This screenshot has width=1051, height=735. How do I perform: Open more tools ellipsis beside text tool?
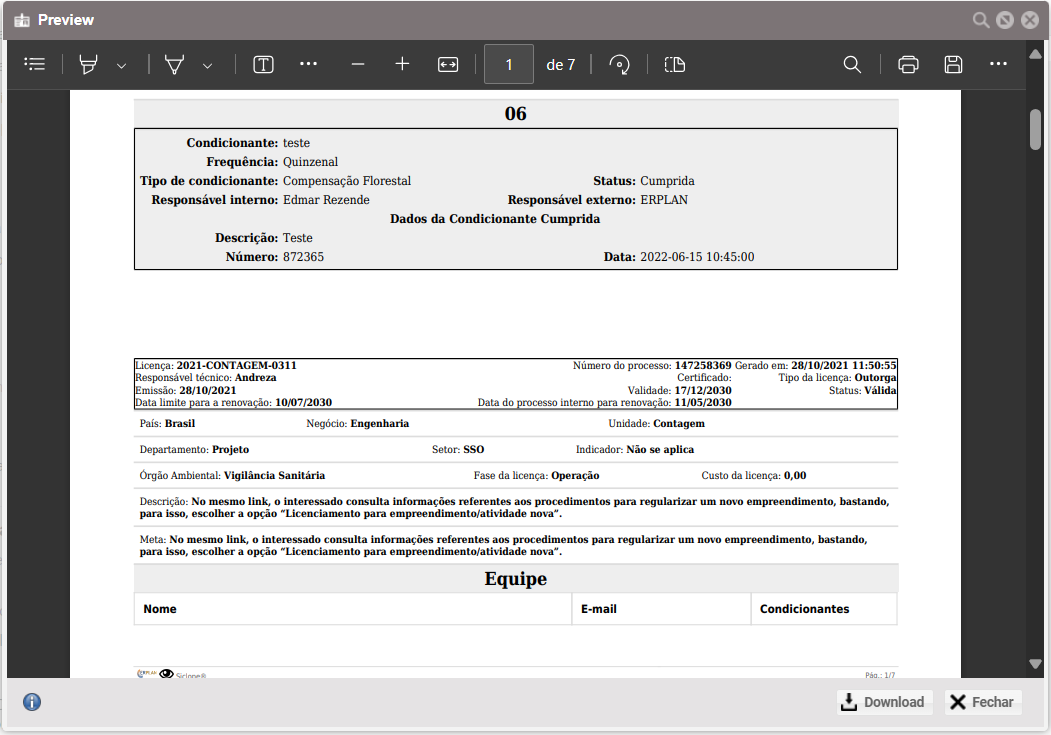pos(308,64)
